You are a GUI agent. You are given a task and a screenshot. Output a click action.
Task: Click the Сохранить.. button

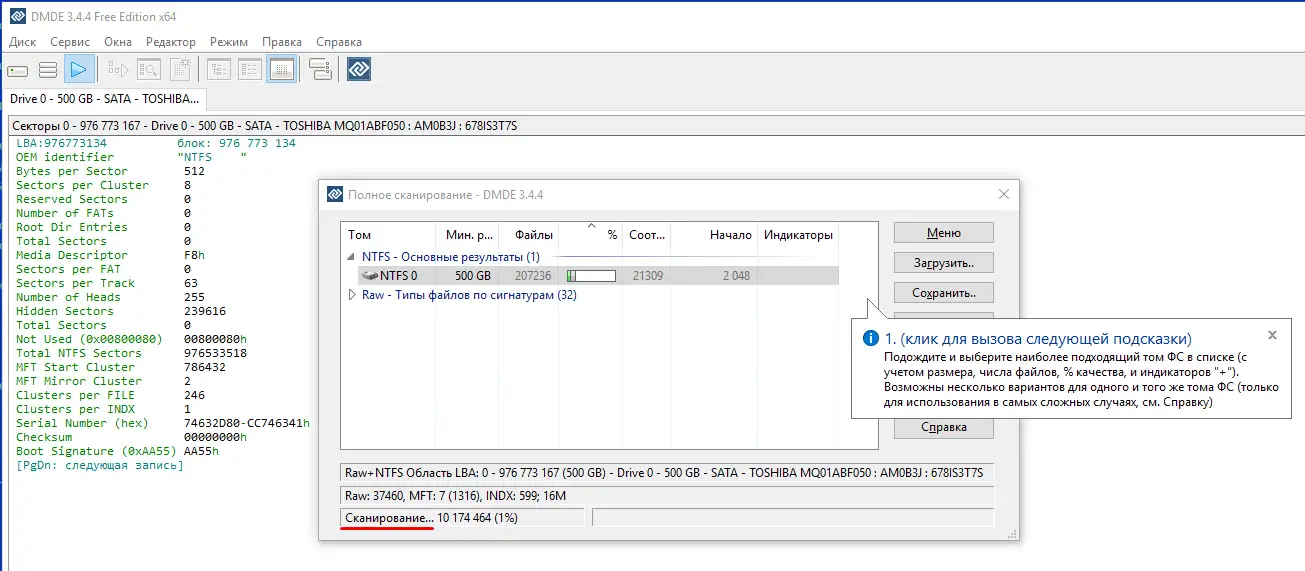pos(943,293)
